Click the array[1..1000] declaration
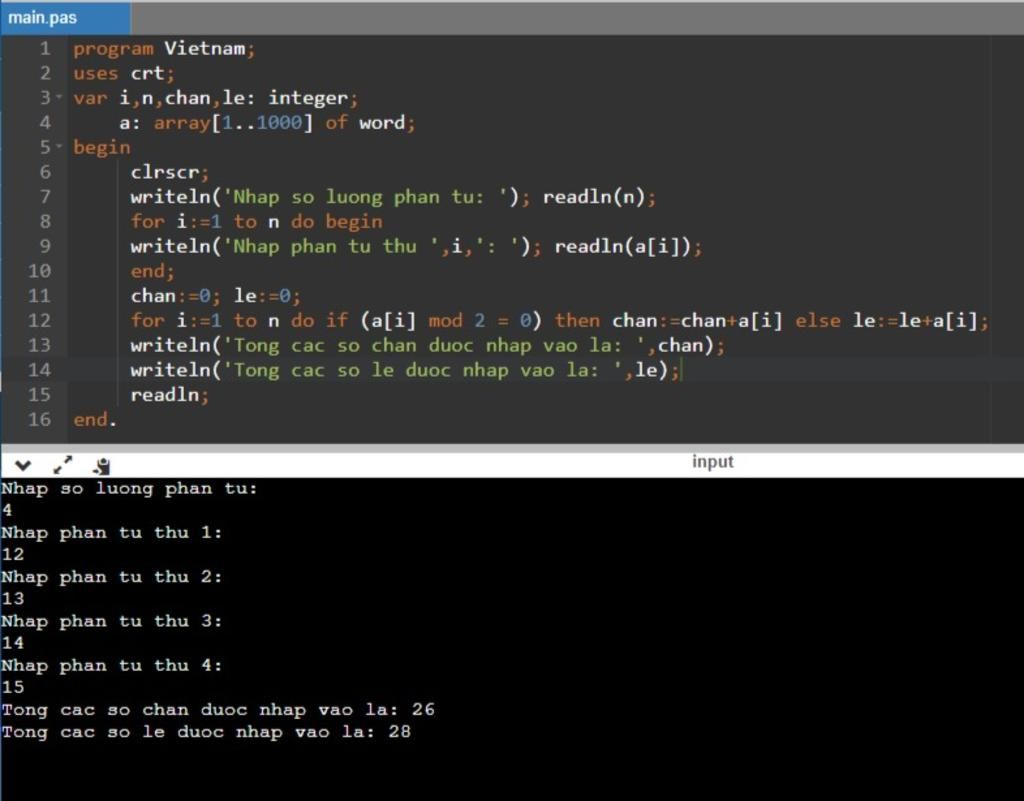Image resolution: width=1024 pixels, height=801 pixels. [233, 123]
